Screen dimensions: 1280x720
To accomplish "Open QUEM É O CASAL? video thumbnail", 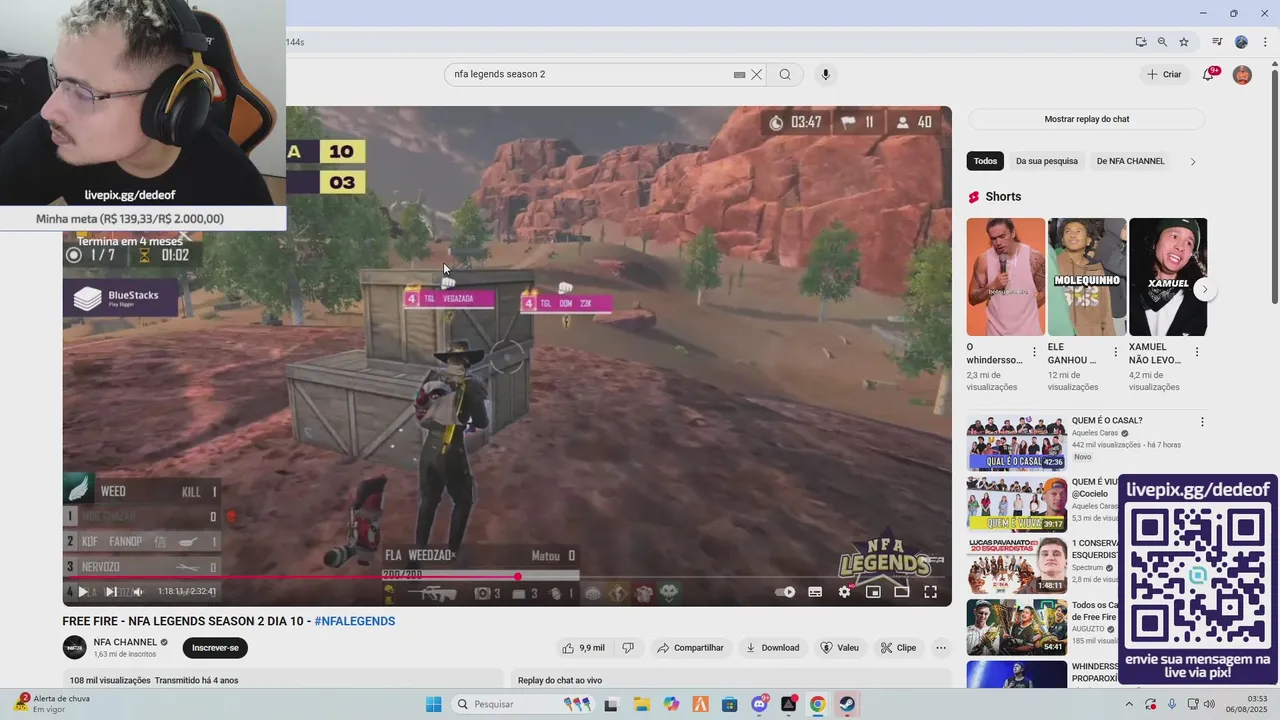I will click(x=1016, y=442).
